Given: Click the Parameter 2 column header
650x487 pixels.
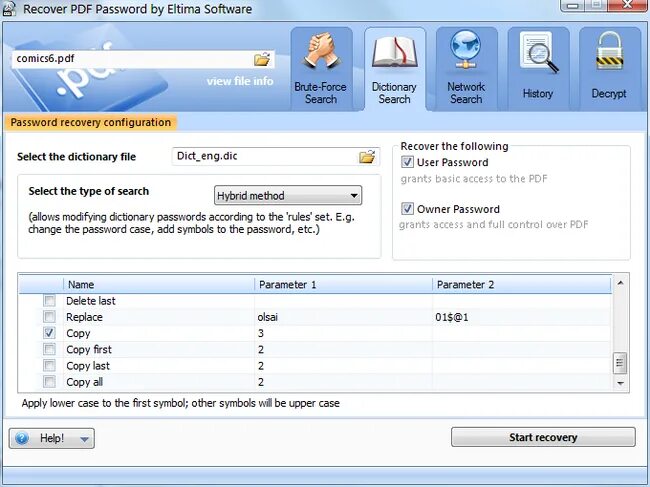Looking at the screenshot, I should (x=521, y=284).
